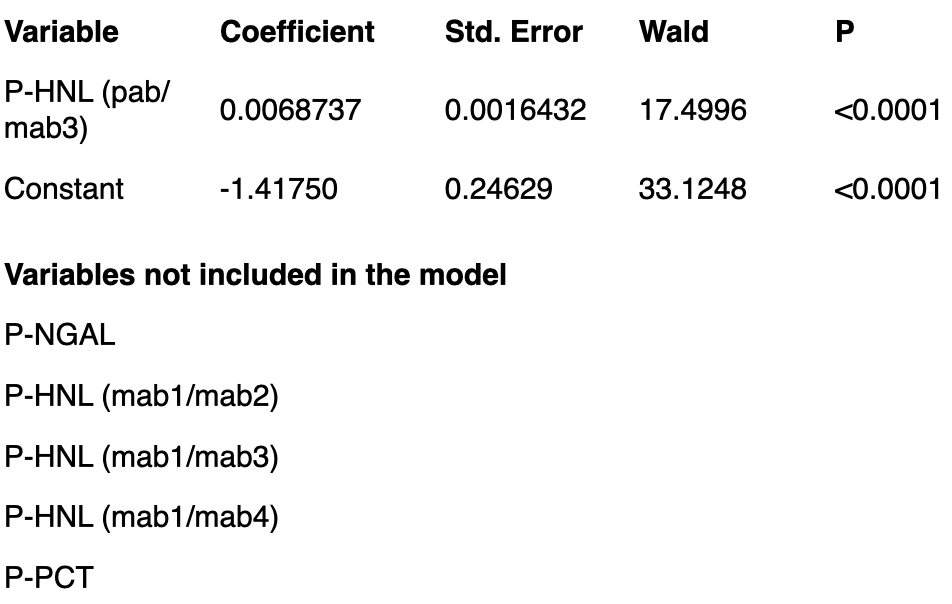Click the Variable column header
Screen dimensions: 952x604
coord(61,32)
